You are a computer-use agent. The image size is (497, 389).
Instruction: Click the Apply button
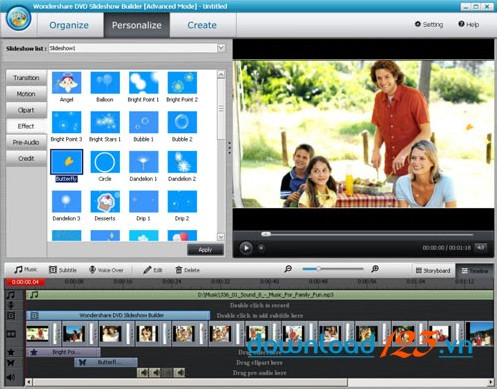205,250
